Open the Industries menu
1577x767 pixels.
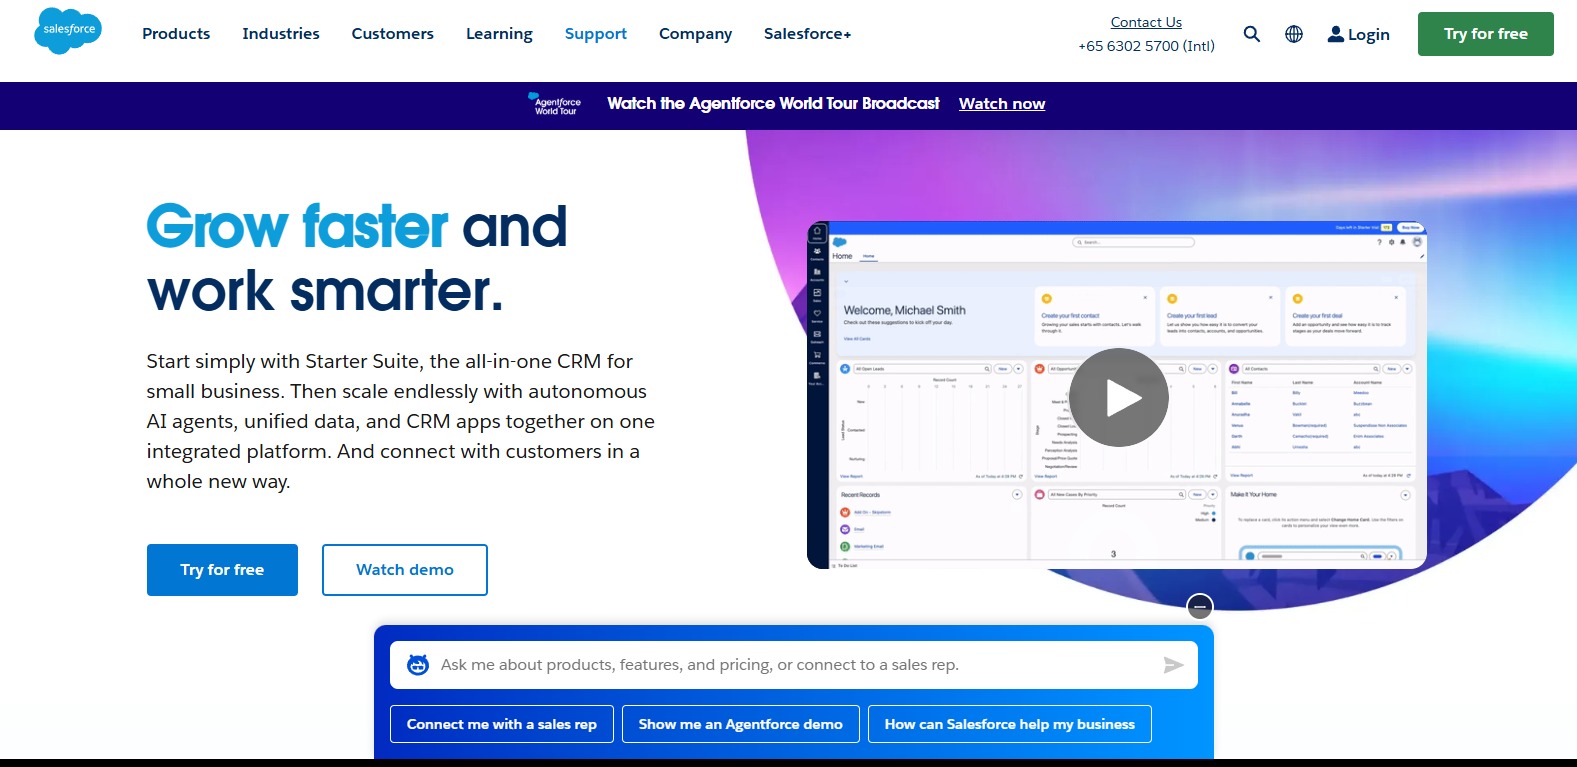pyautogui.click(x=281, y=34)
